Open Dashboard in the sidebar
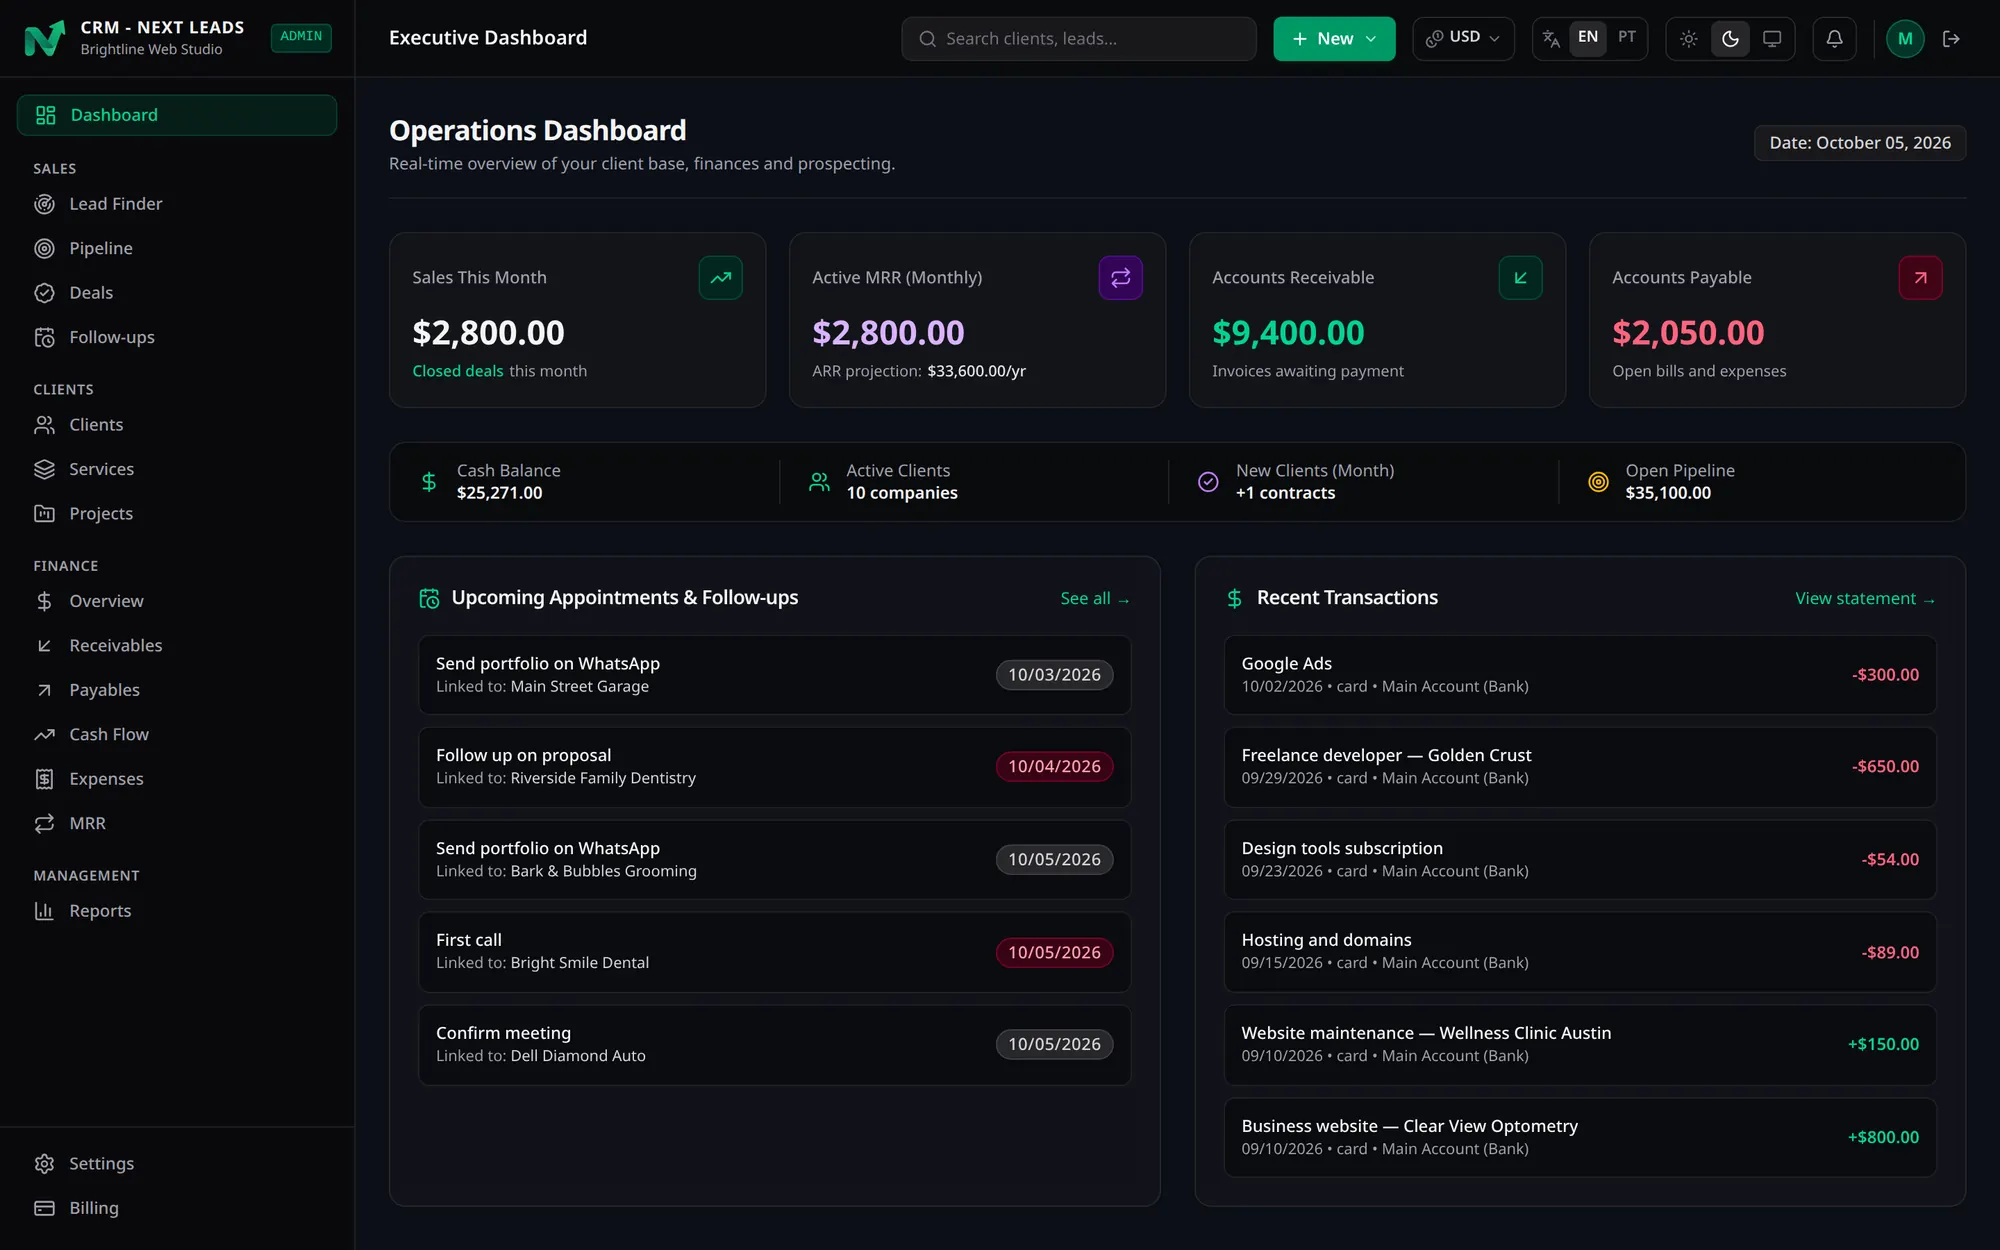The image size is (2000, 1250). [x=177, y=115]
